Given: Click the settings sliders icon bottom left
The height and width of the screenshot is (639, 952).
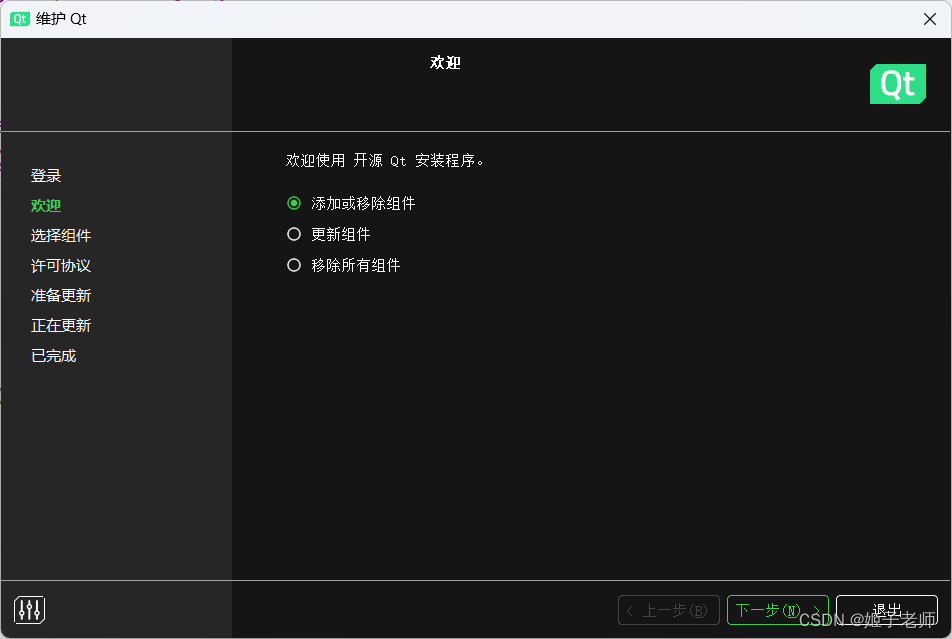Looking at the screenshot, I should (x=29, y=609).
